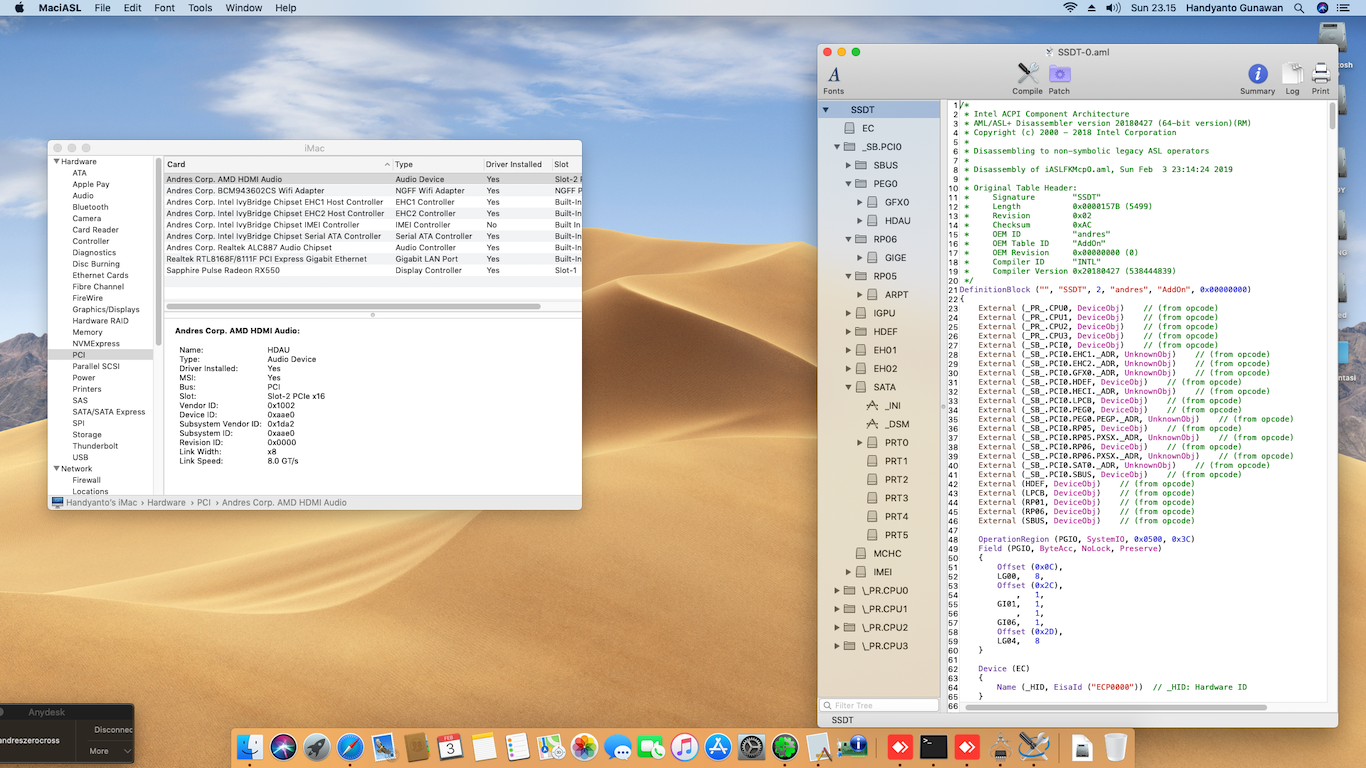The image size is (1366, 768).
Task: Launch Siri from the Dock
Action: click(284, 746)
